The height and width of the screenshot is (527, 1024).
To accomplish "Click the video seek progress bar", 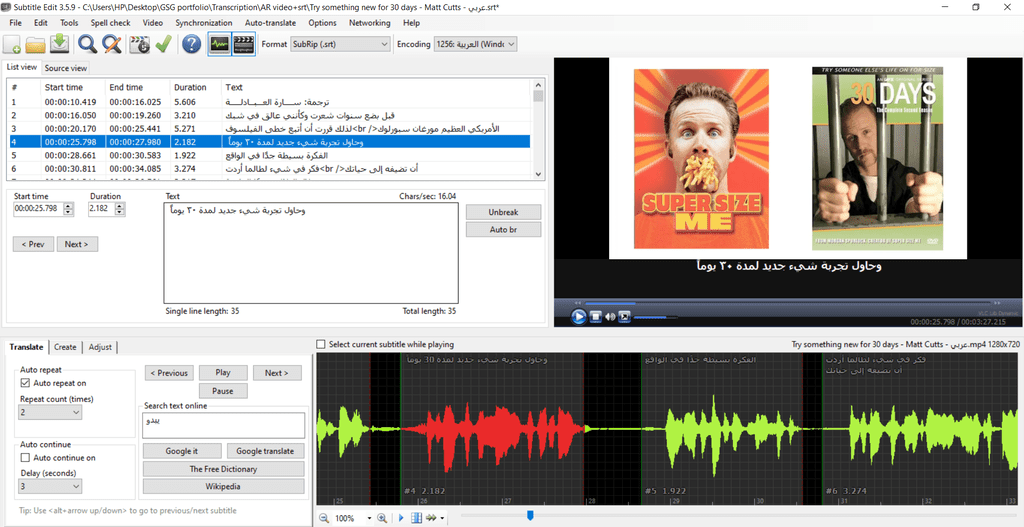I will pos(787,303).
